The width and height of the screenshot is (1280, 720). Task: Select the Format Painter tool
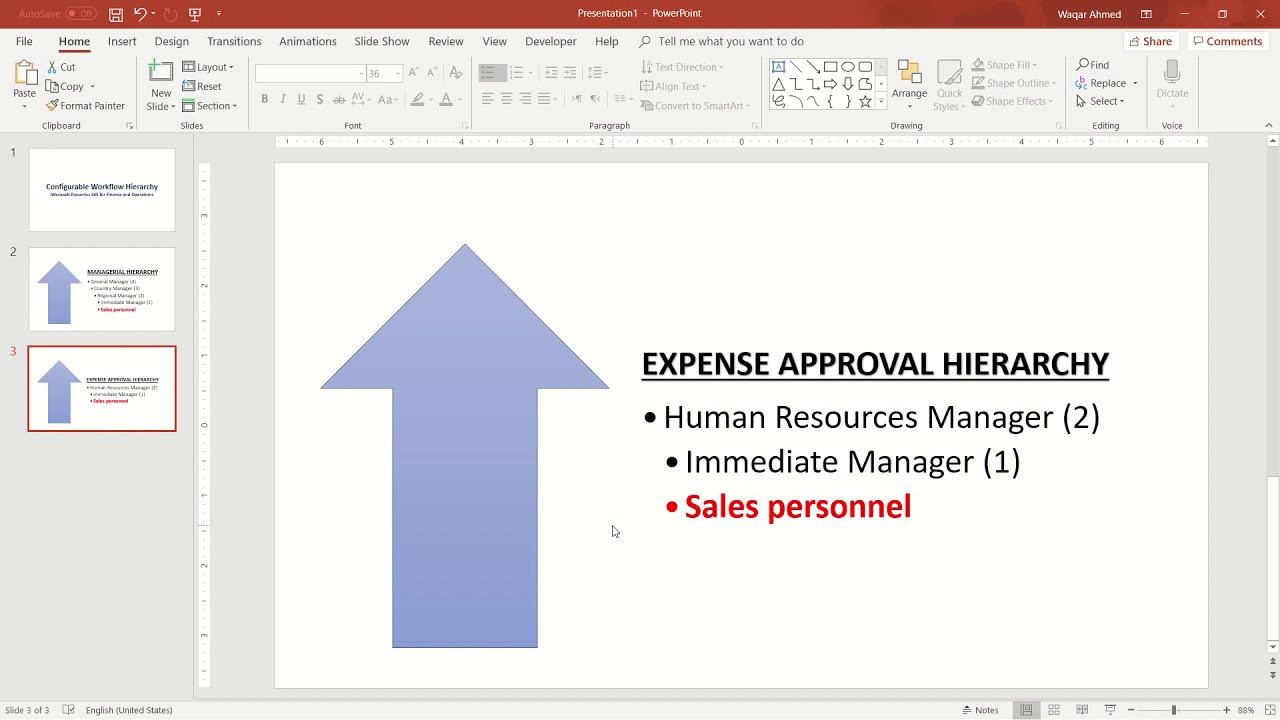[85, 106]
